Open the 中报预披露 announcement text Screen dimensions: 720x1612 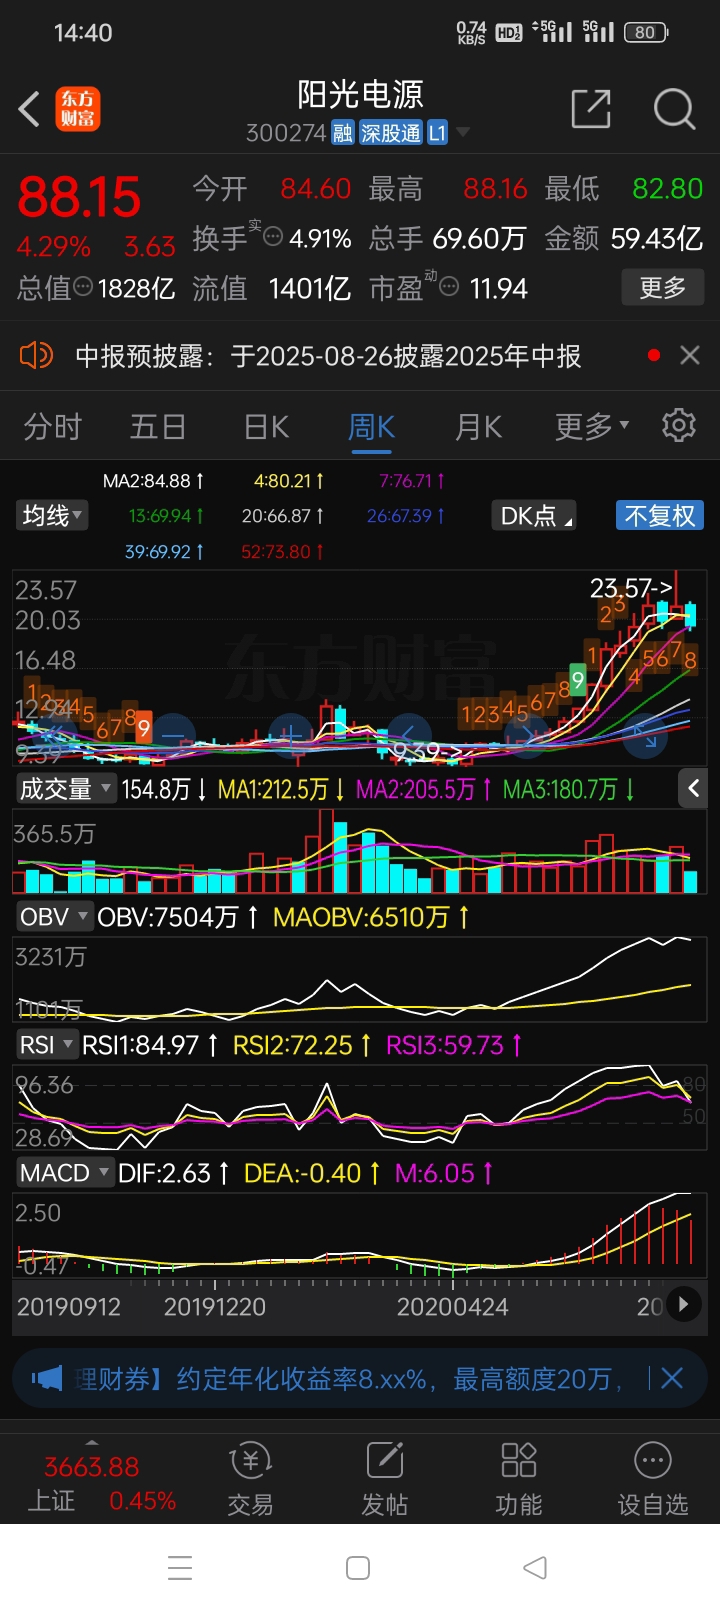[328, 356]
